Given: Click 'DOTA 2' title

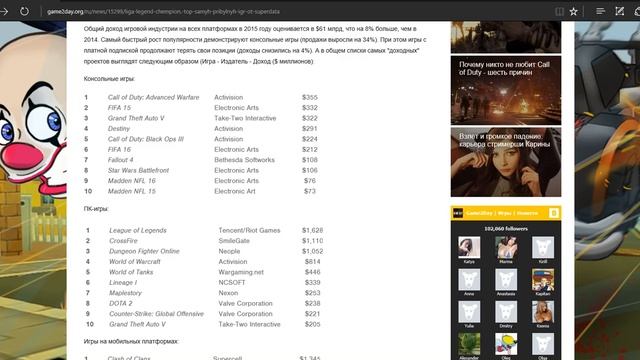Looking at the screenshot, I should tap(120, 303).
